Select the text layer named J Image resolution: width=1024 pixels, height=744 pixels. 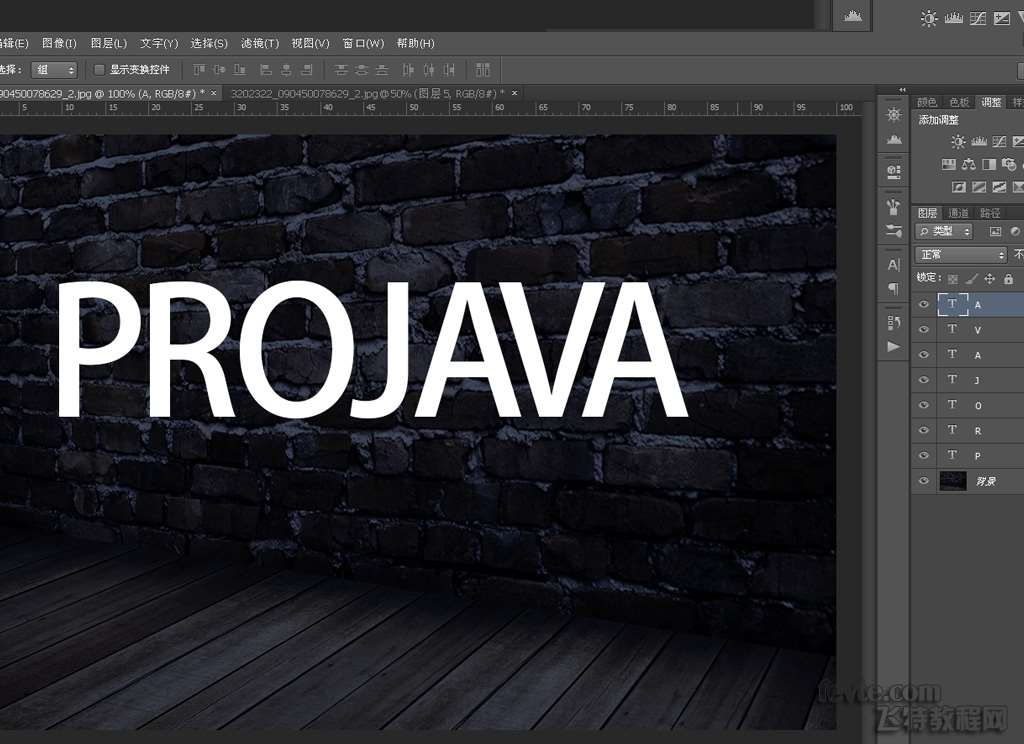pos(980,380)
